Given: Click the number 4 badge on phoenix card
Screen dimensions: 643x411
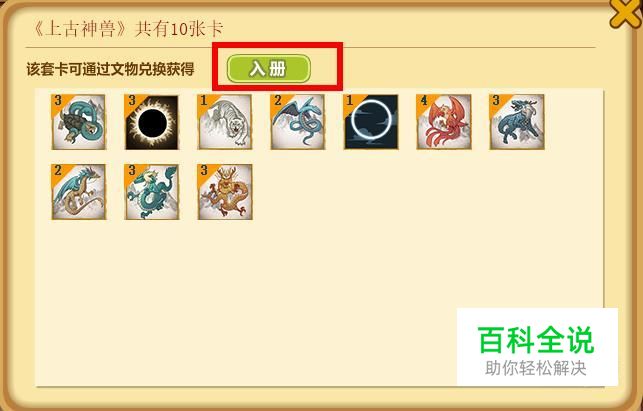Looking at the screenshot, I should tap(424, 101).
